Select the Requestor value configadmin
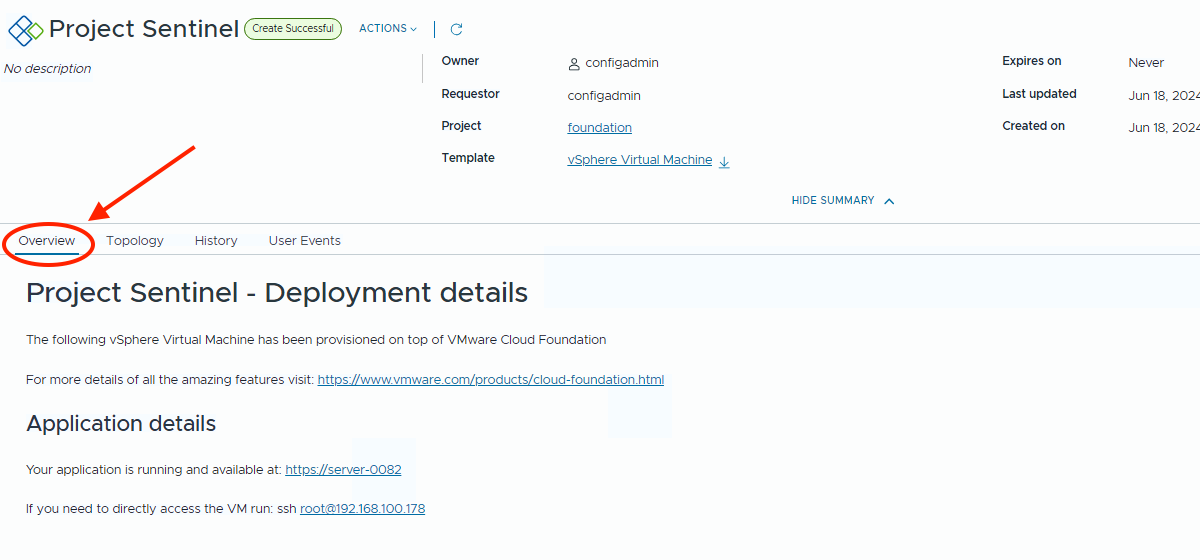 604,96
